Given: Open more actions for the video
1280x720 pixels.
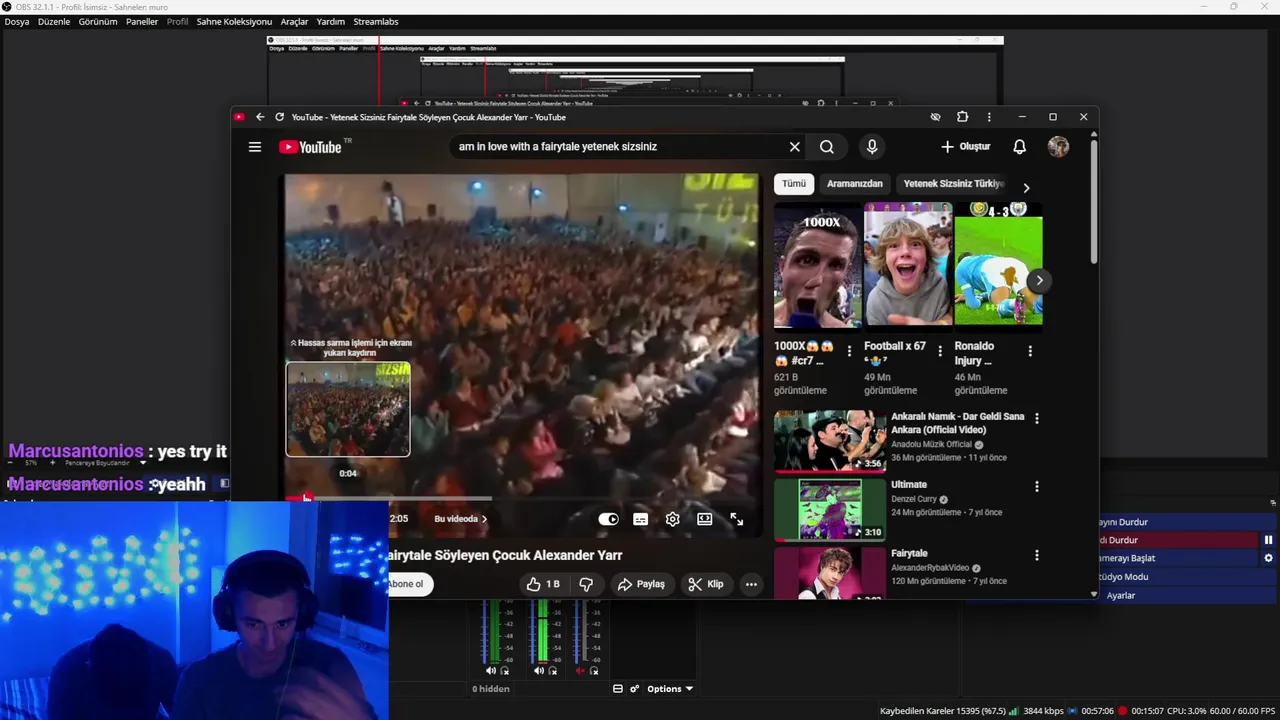Looking at the screenshot, I should point(751,584).
